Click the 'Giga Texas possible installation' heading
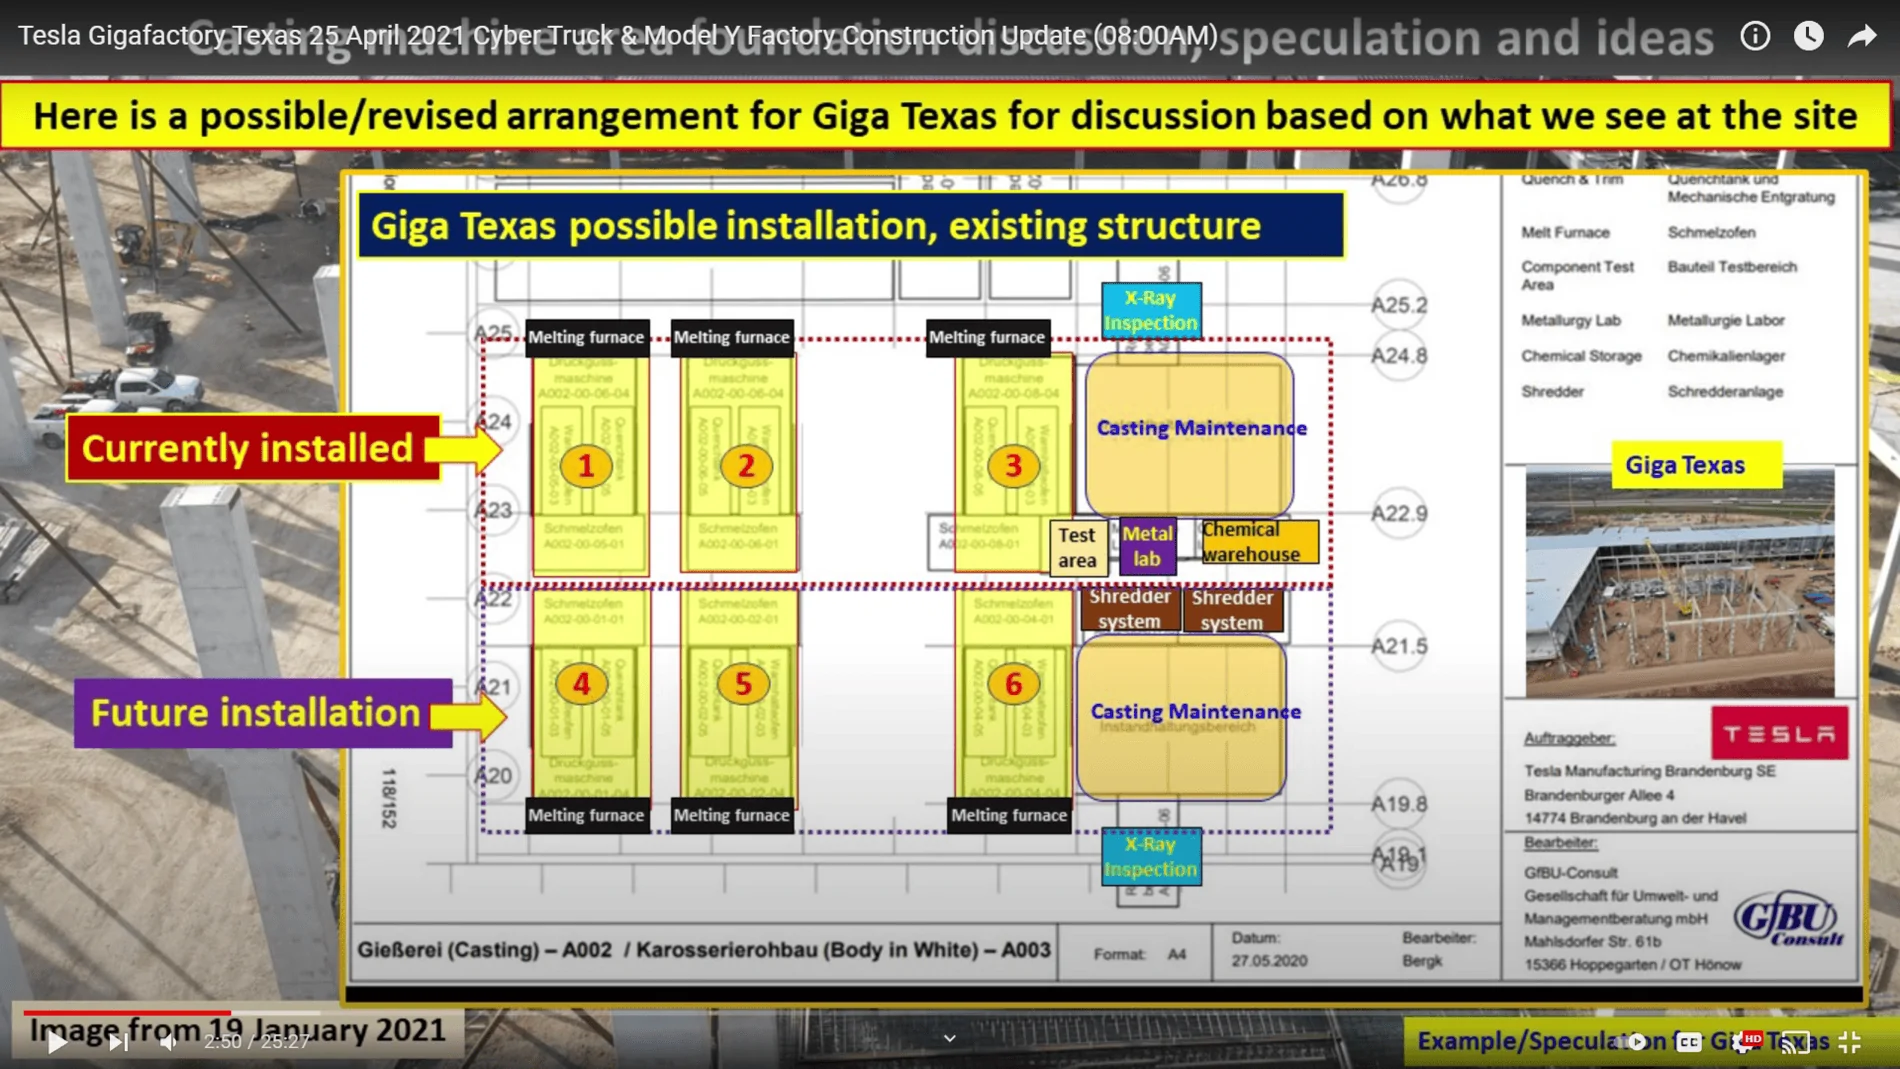1900x1069 pixels. click(x=851, y=226)
